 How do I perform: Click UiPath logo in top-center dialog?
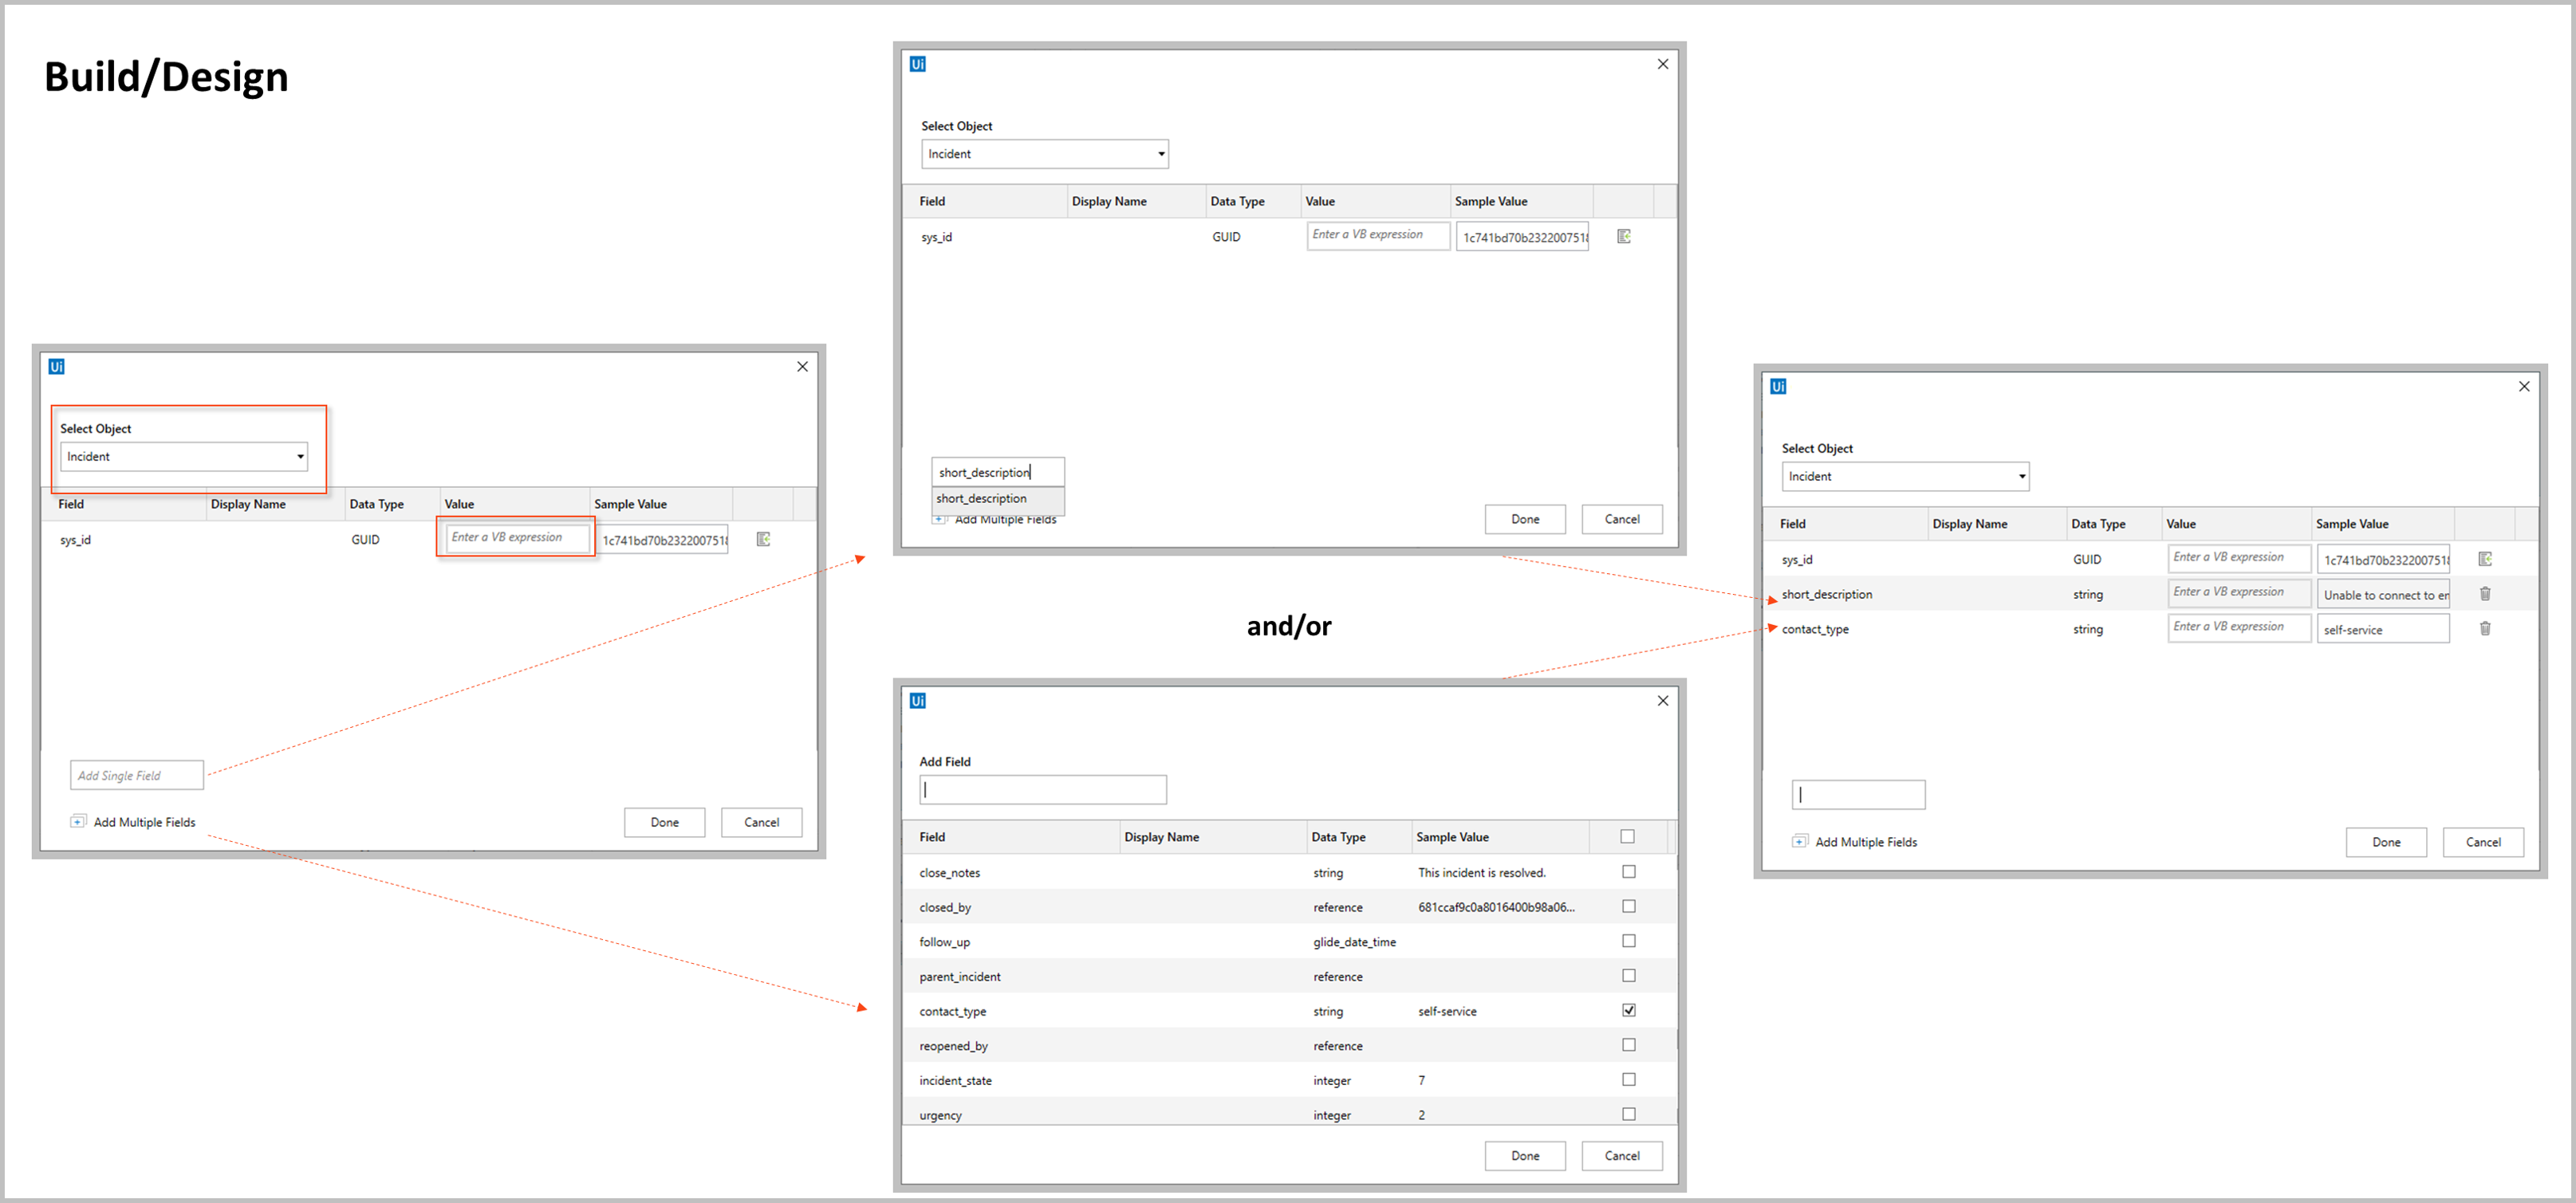point(917,64)
